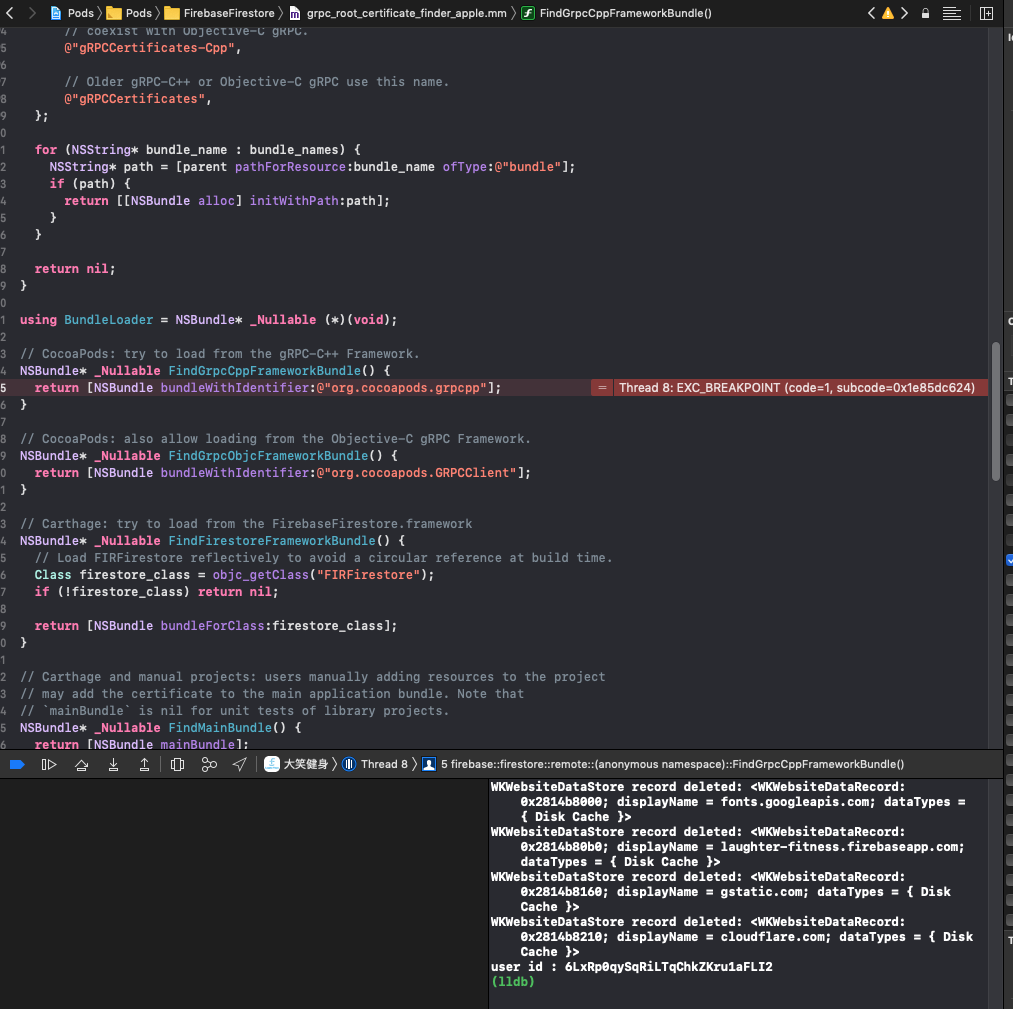Click initWithPath method in code
The height and width of the screenshot is (1009, 1013).
[x=294, y=201]
